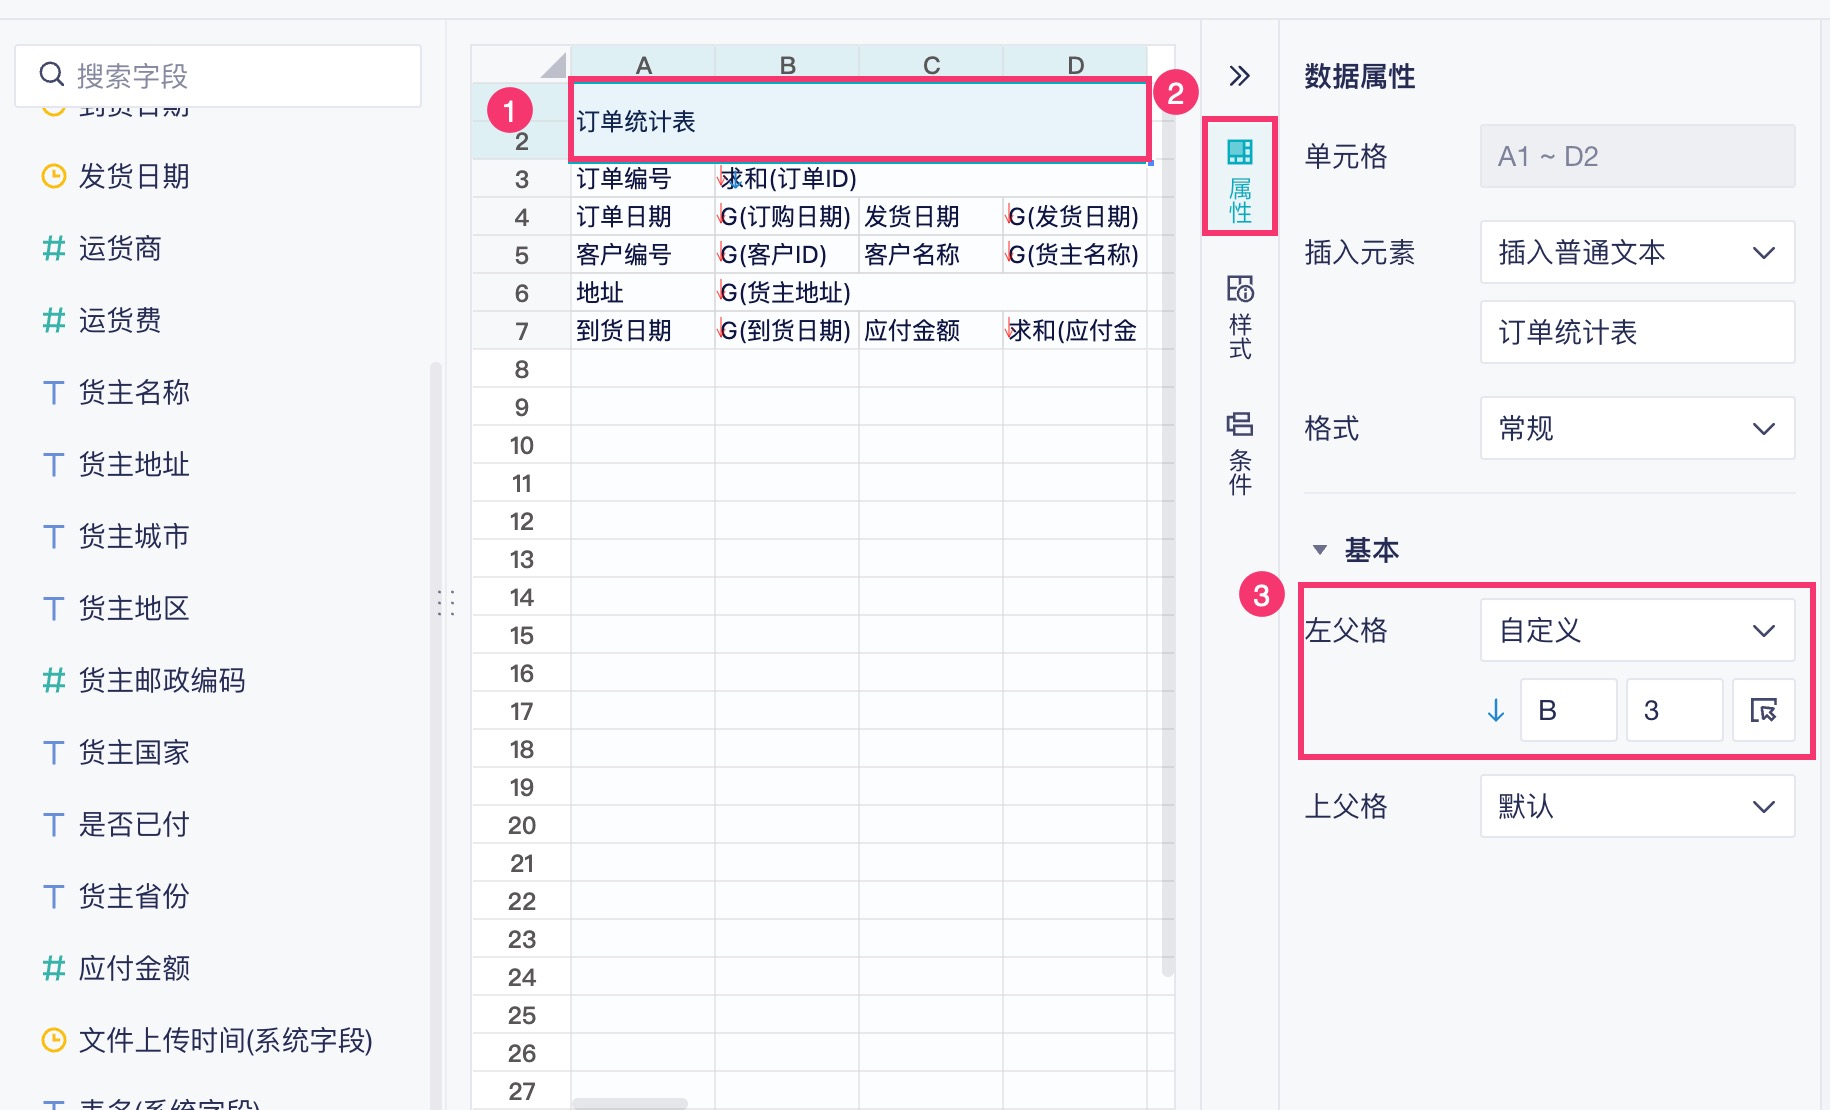Click the search magnifier icon
This screenshot has height=1110, width=1830.
[x=51, y=75]
